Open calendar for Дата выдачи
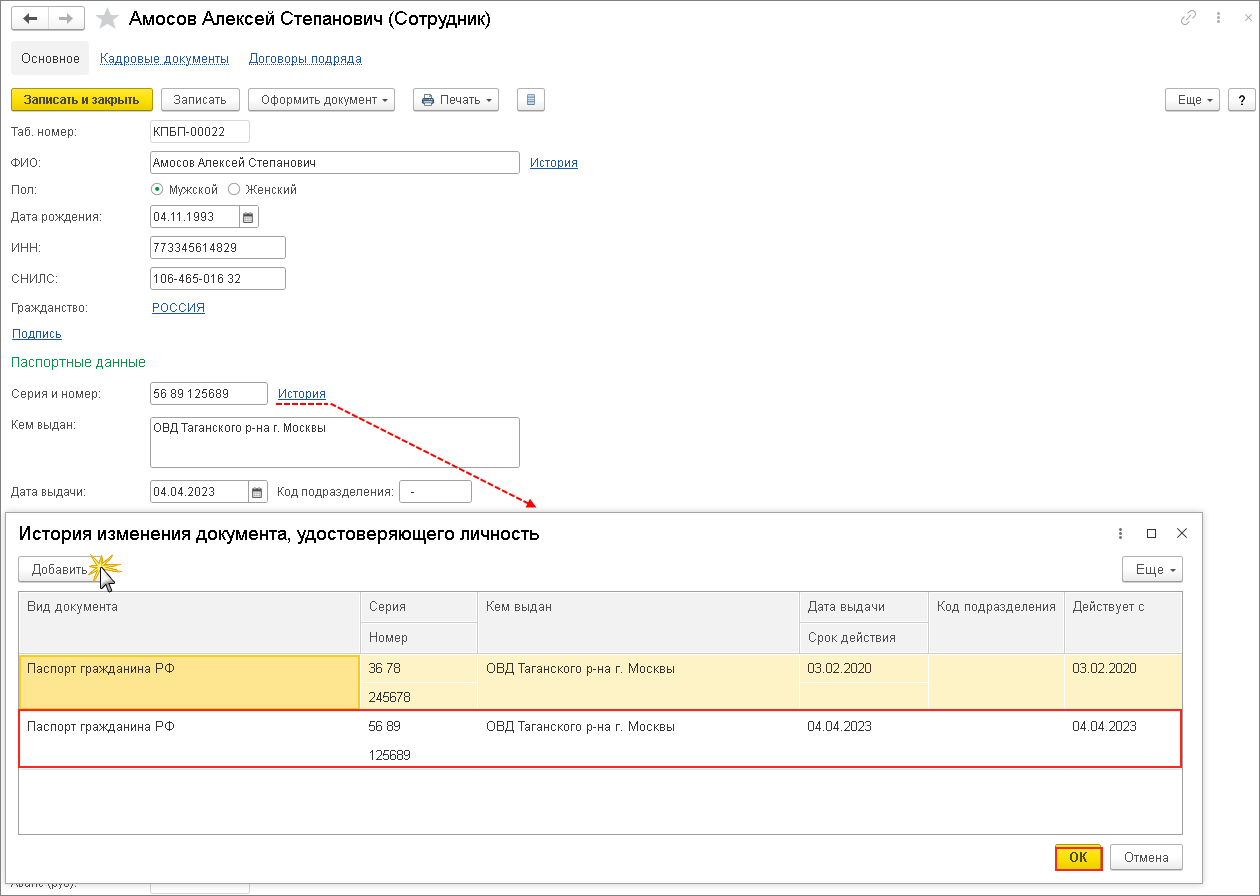Image resolution: width=1260 pixels, height=896 pixels. click(x=258, y=492)
